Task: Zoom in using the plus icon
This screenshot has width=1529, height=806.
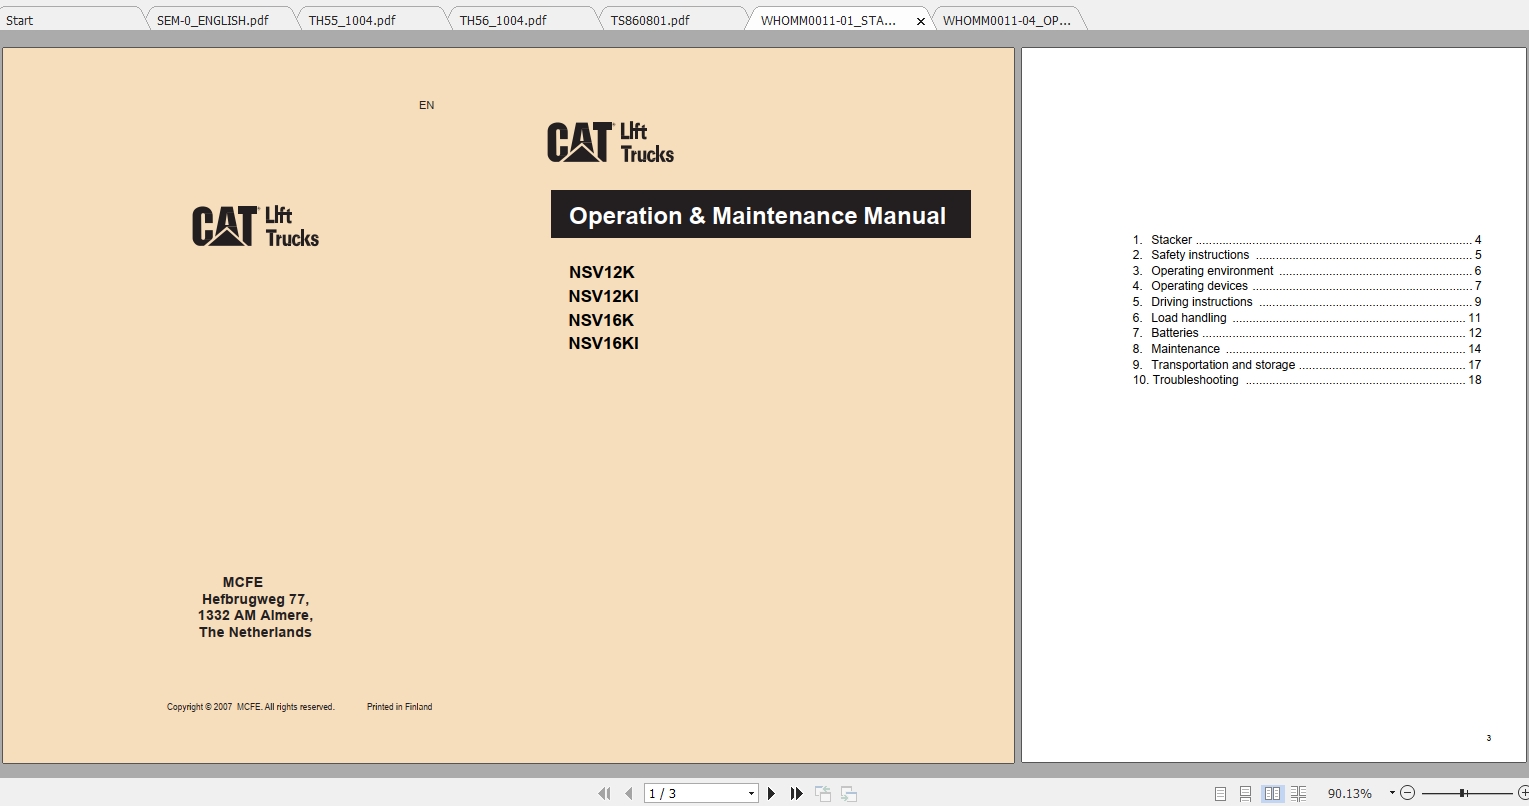Action: click(x=1523, y=793)
